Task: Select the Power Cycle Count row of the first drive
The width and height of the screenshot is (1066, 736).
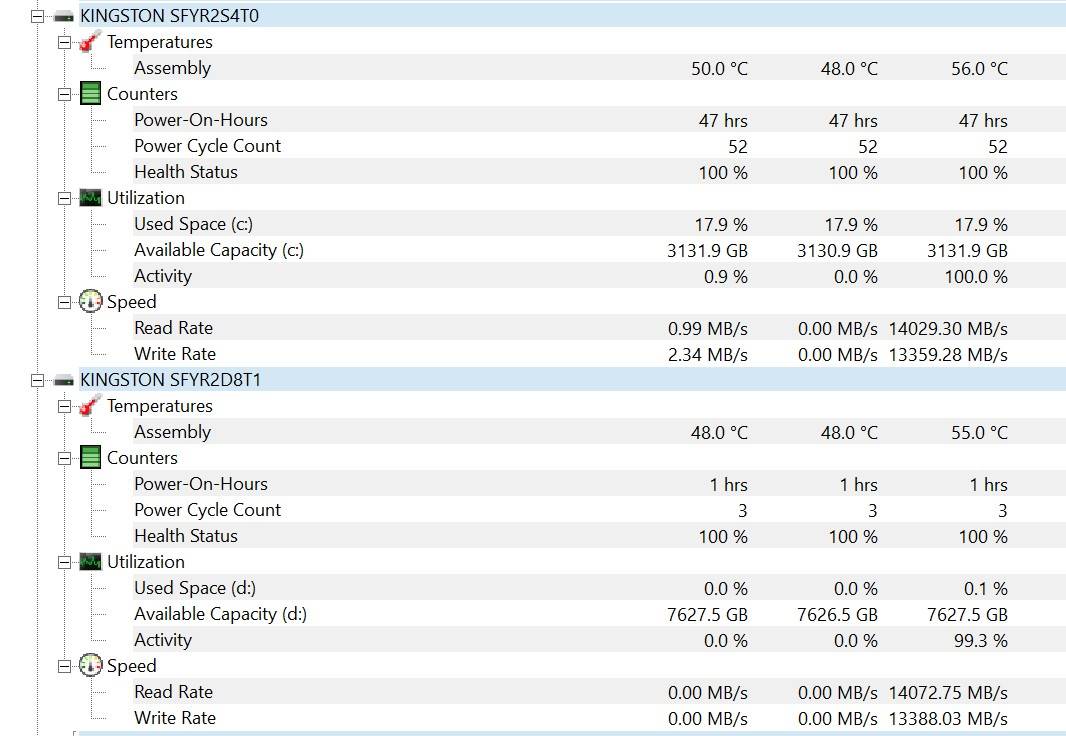Action: pyautogui.click(x=207, y=146)
